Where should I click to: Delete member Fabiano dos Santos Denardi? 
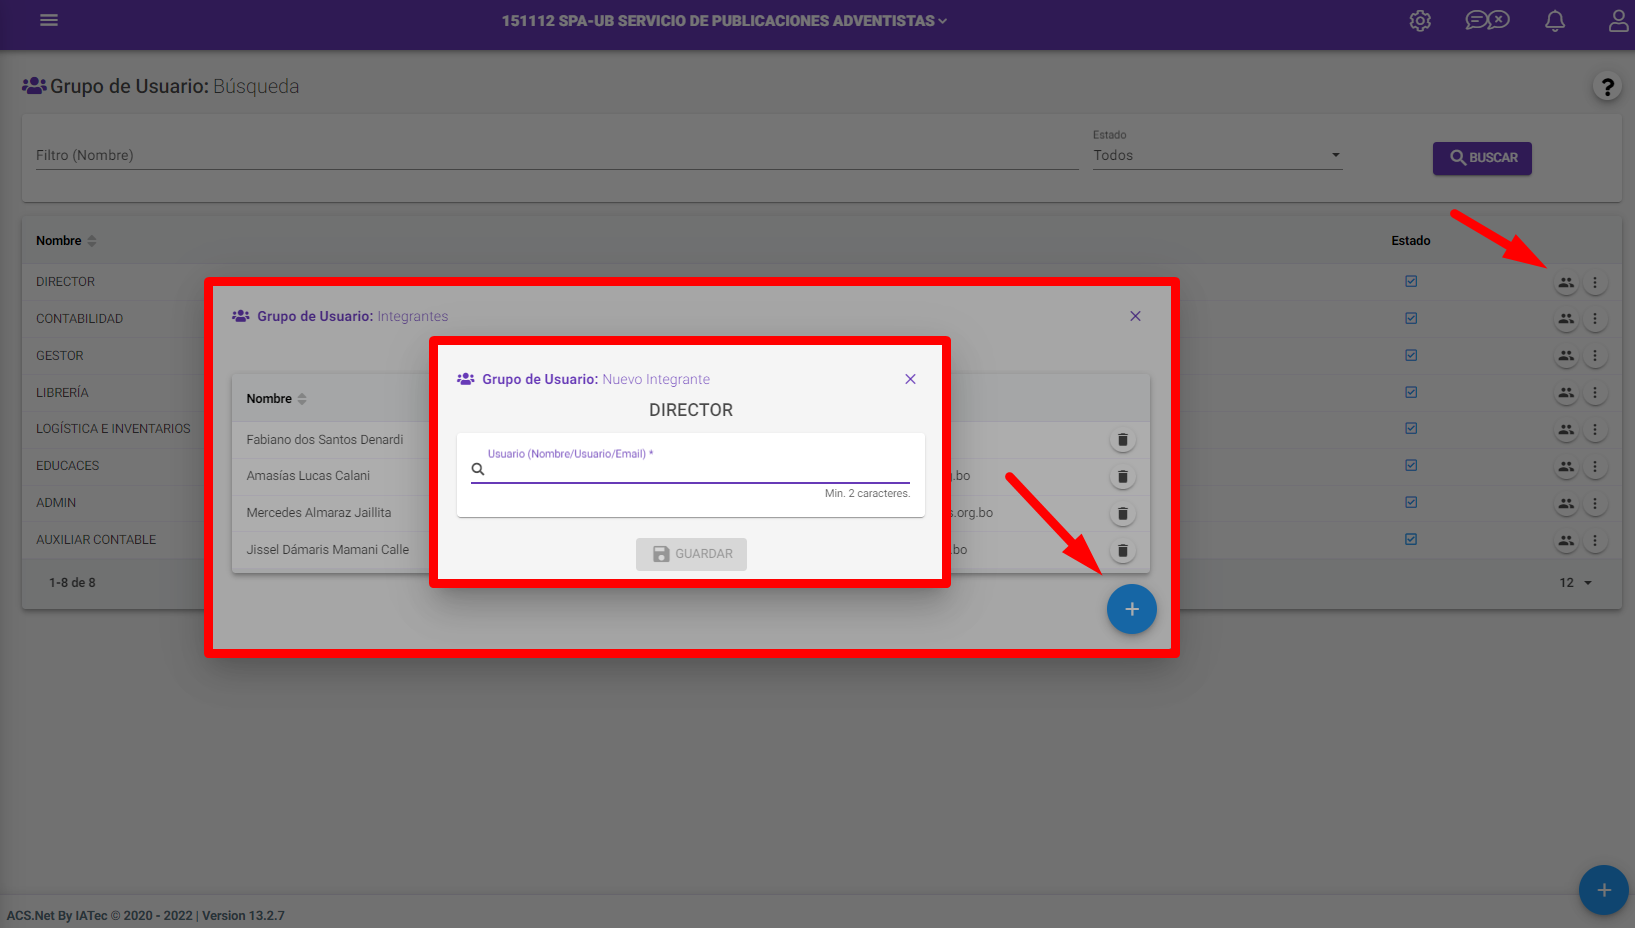pyautogui.click(x=1123, y=440)
